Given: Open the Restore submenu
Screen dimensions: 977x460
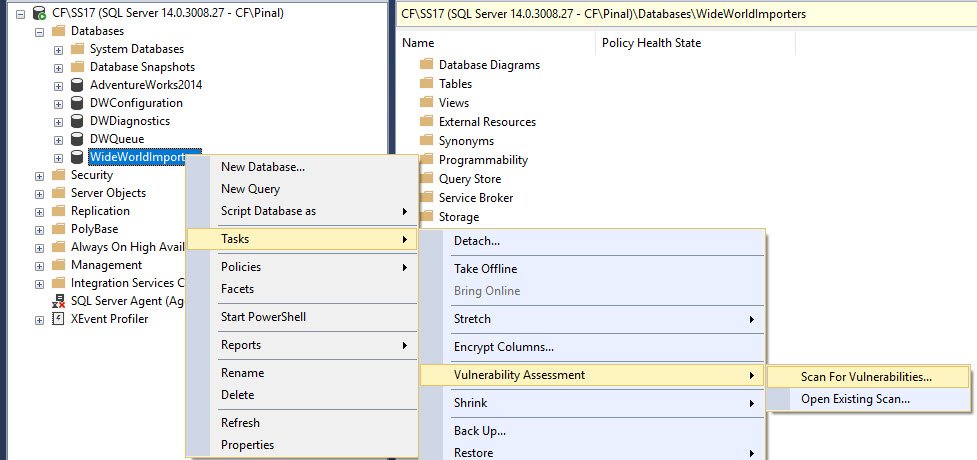Looking at the screenshot, I should tap(592, 453).
